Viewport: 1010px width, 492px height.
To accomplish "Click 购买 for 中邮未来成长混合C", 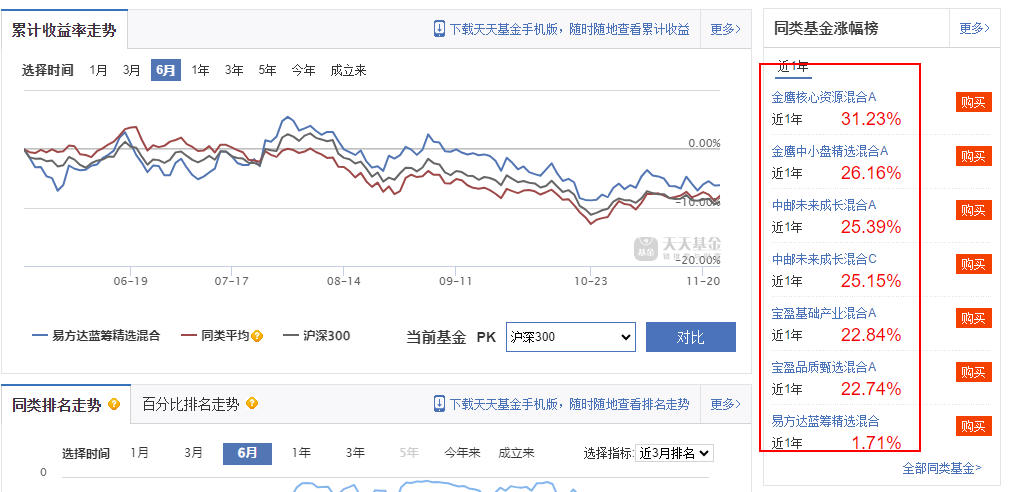I will [973, 264].
